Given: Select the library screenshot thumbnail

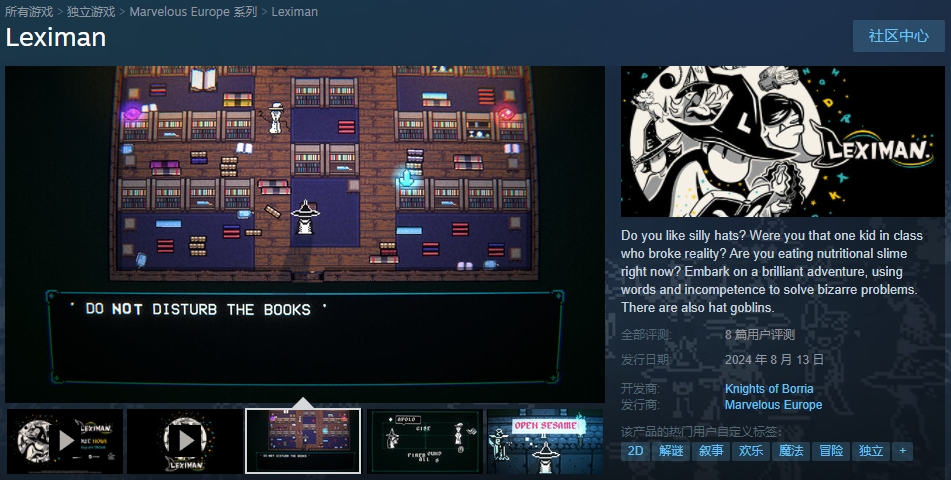Looking at the screenshot, I should click(303, 441).
